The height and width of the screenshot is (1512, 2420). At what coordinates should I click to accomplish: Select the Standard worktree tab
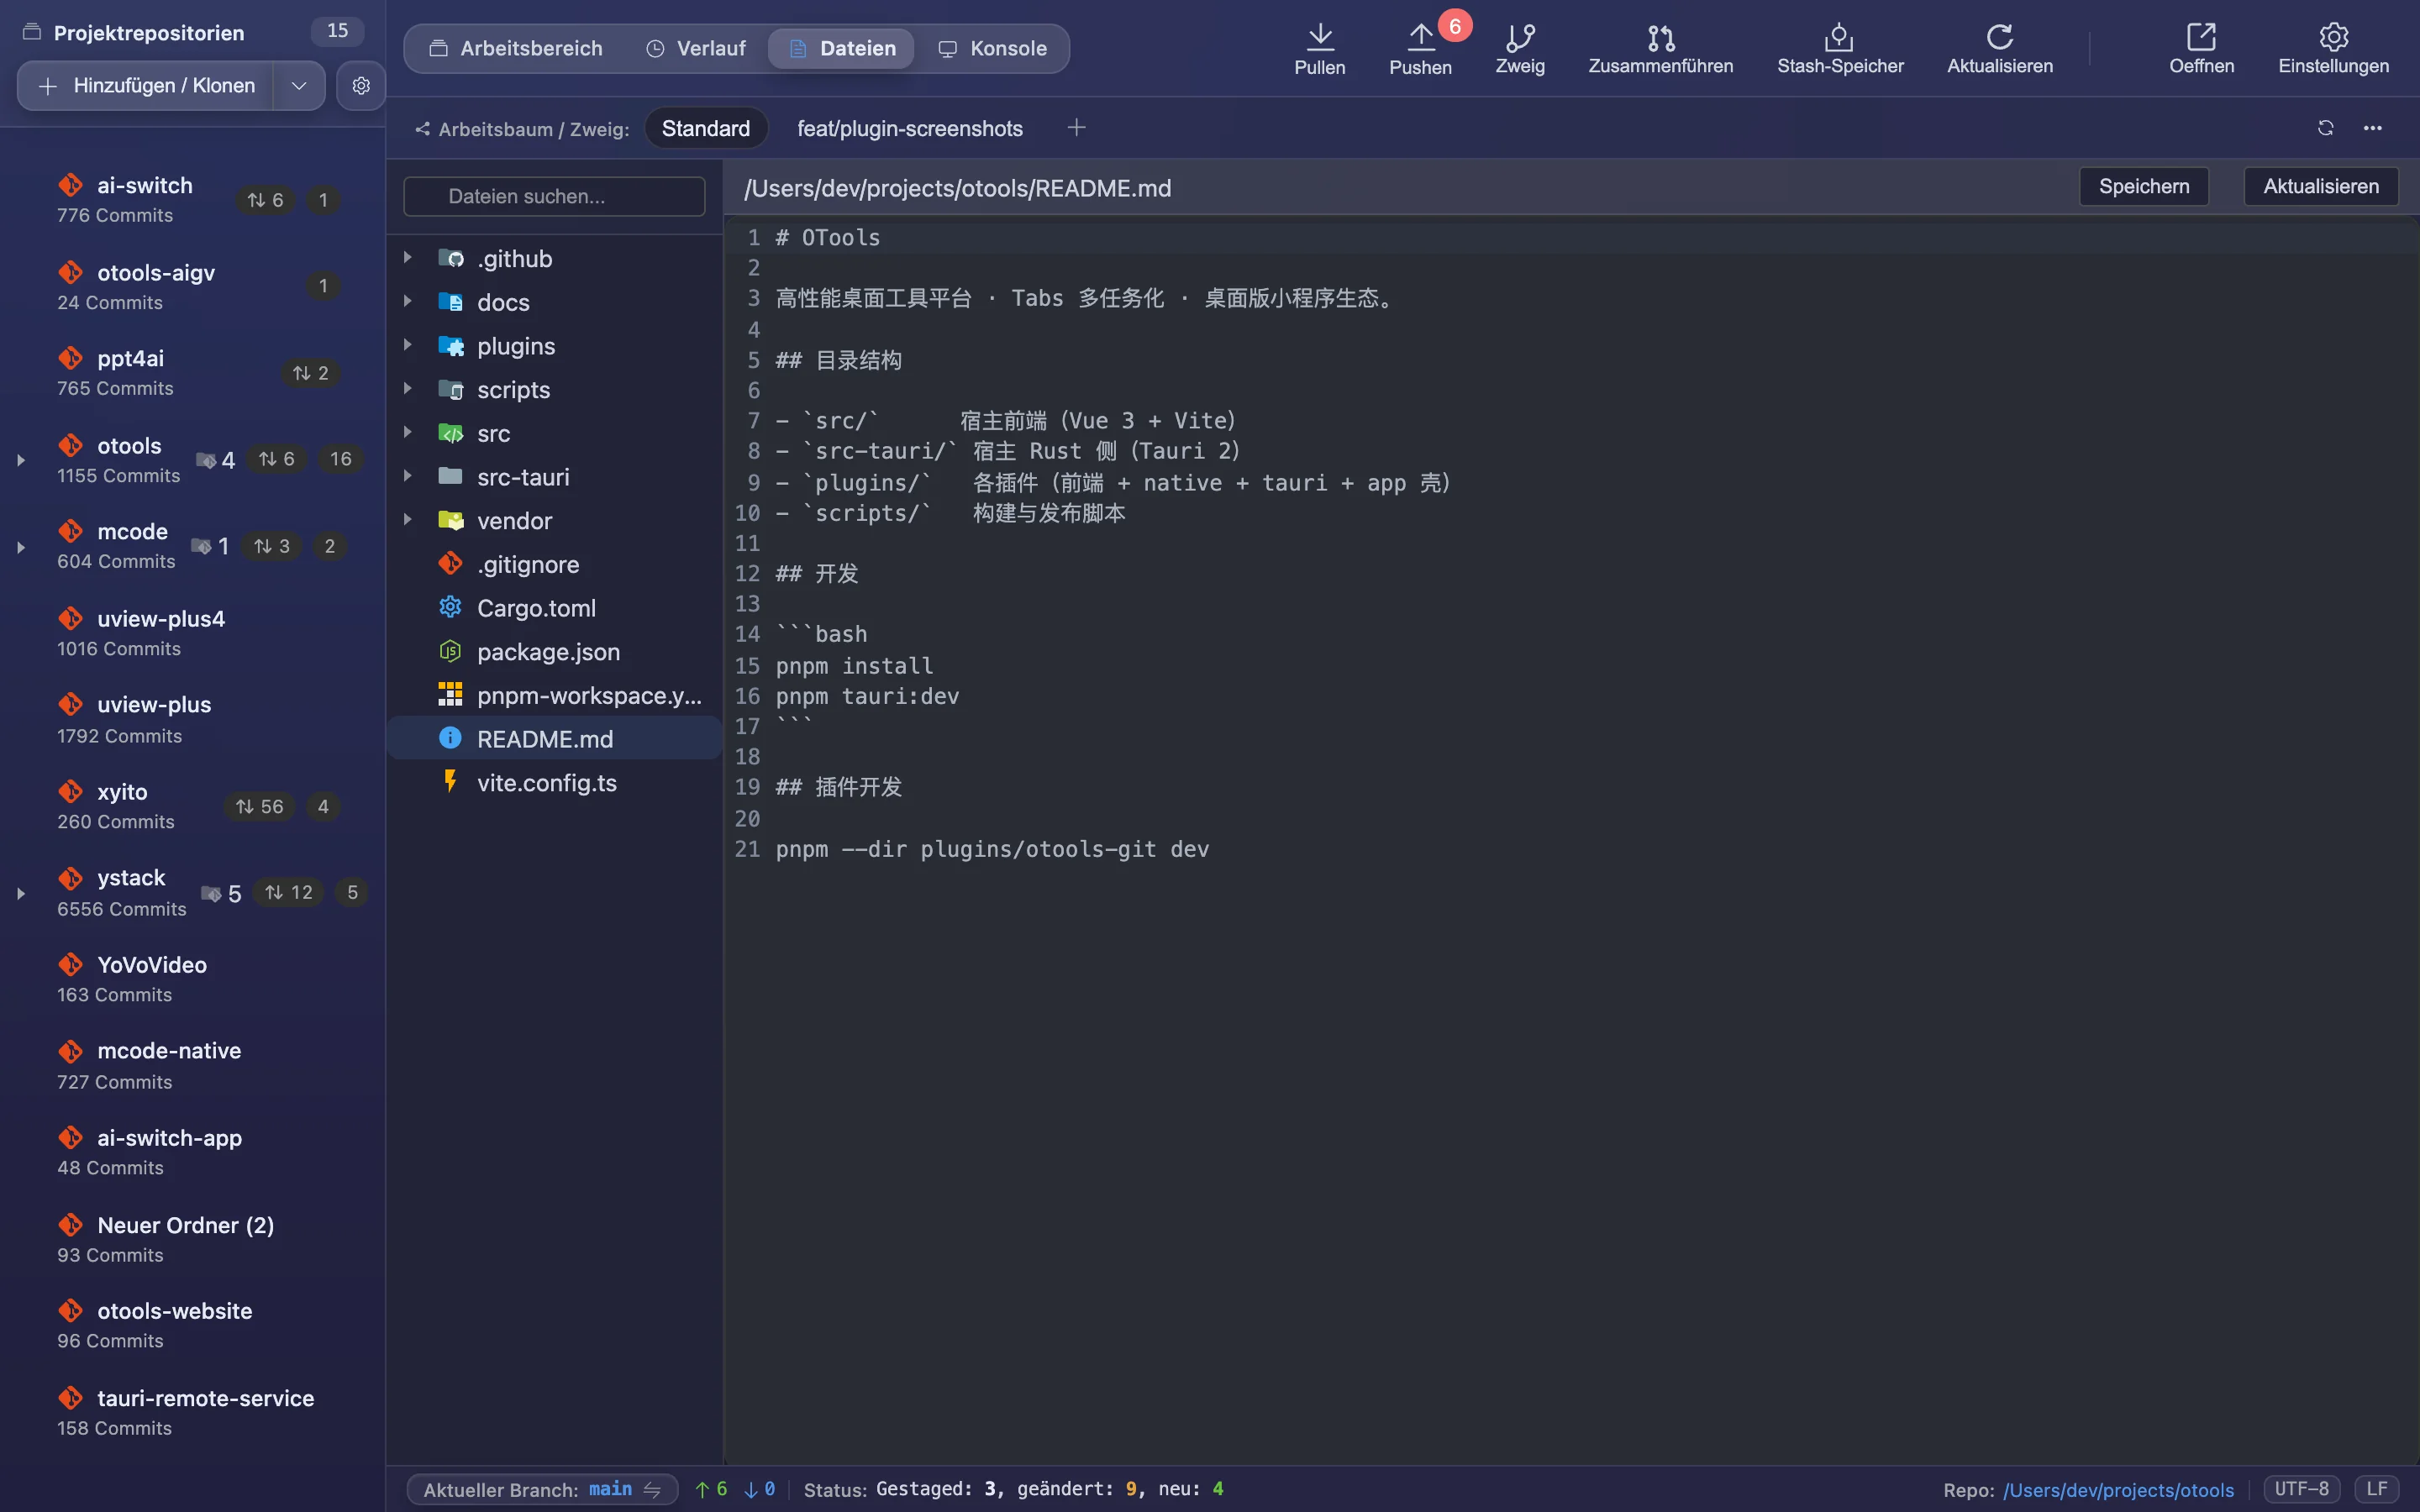[706, 128]
